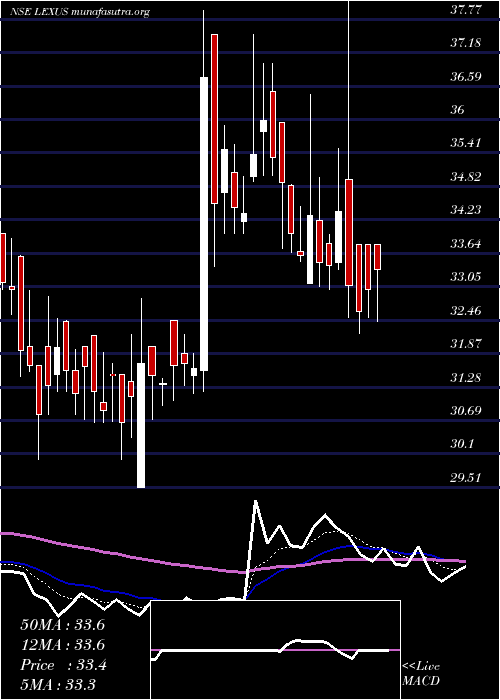Click the 50MA : 33.6 readout

[62, 625]
